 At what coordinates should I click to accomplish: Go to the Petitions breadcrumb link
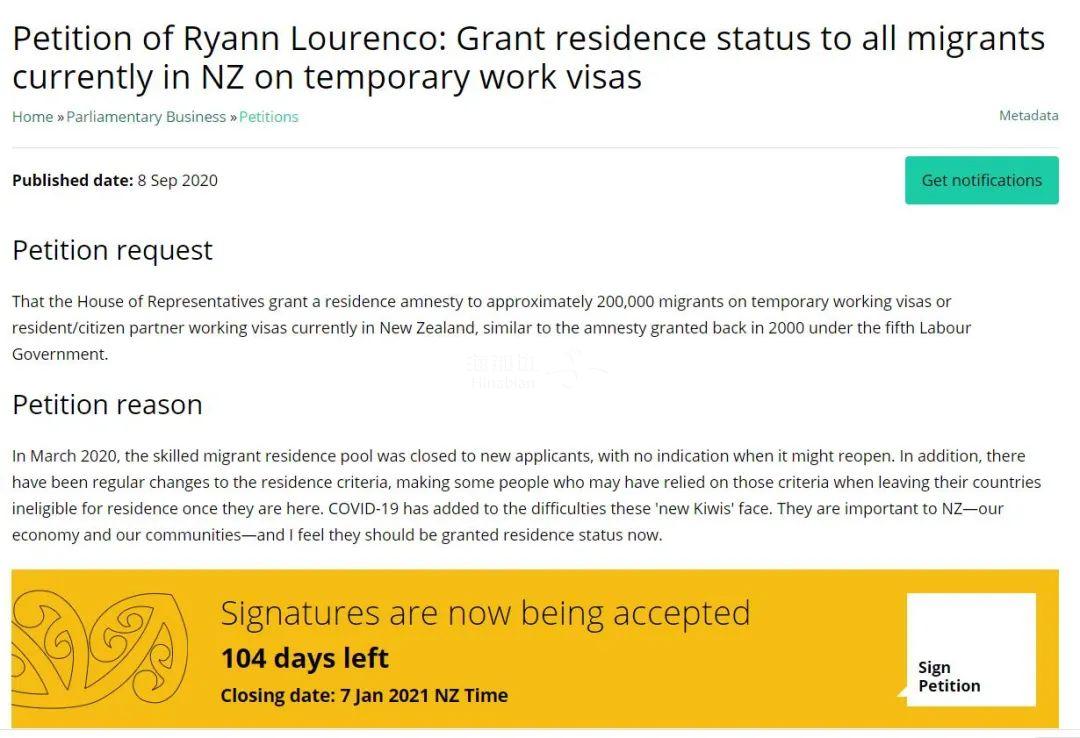tap(269, 116)
